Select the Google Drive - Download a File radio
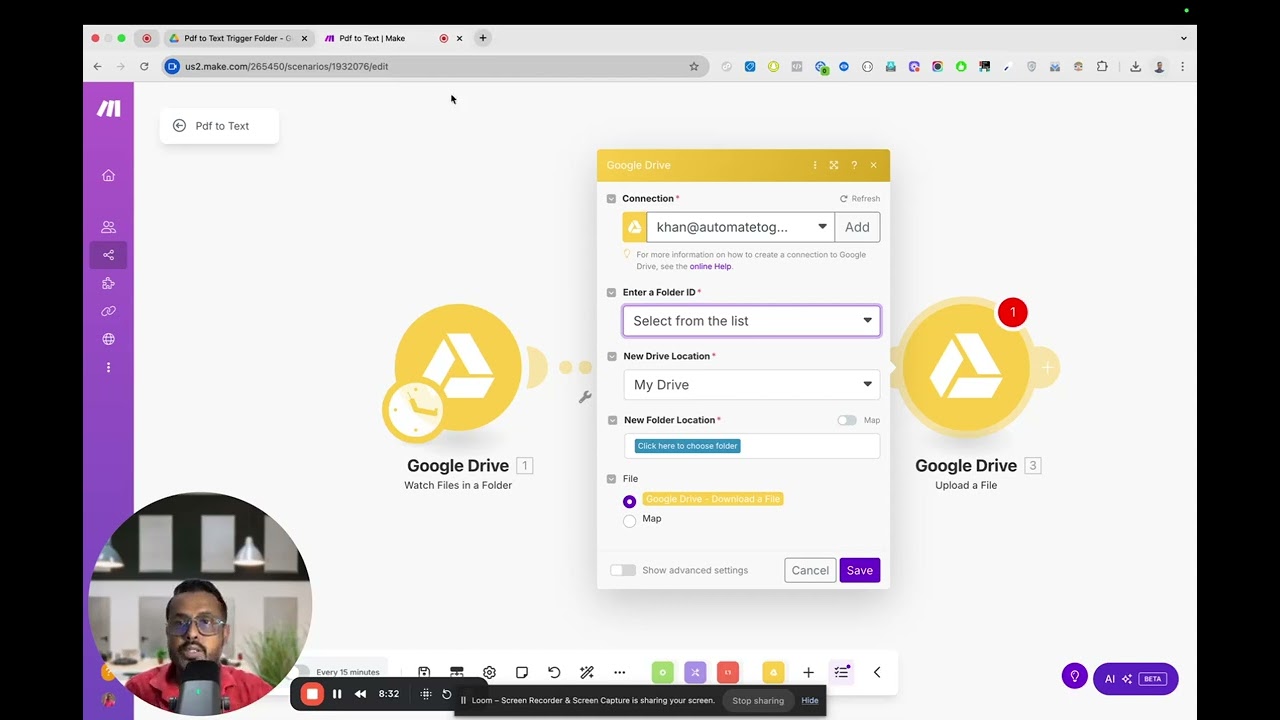The height and width of the screenshot is (720, 1280). click(x=629, y=501)
